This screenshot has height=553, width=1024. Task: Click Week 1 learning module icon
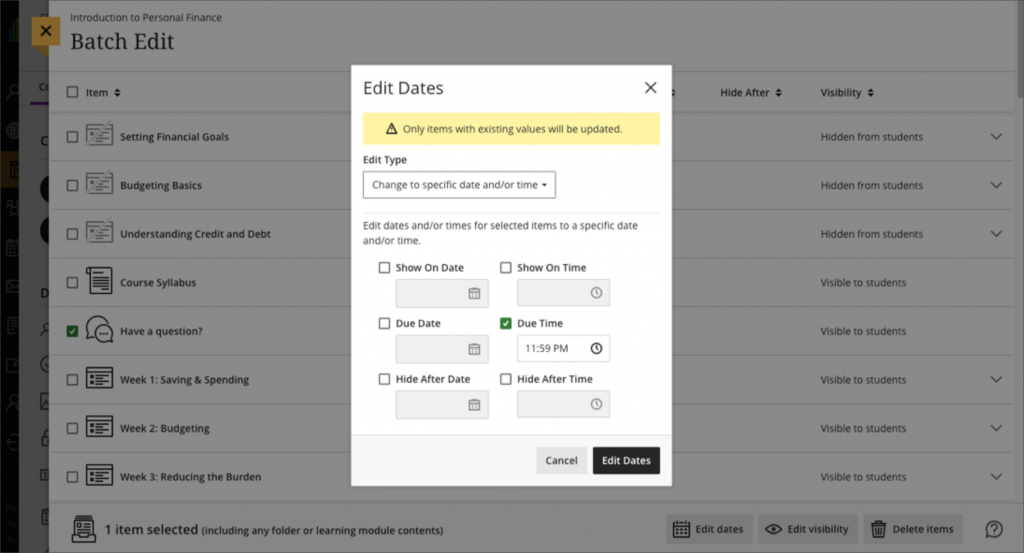pos(99,378)
